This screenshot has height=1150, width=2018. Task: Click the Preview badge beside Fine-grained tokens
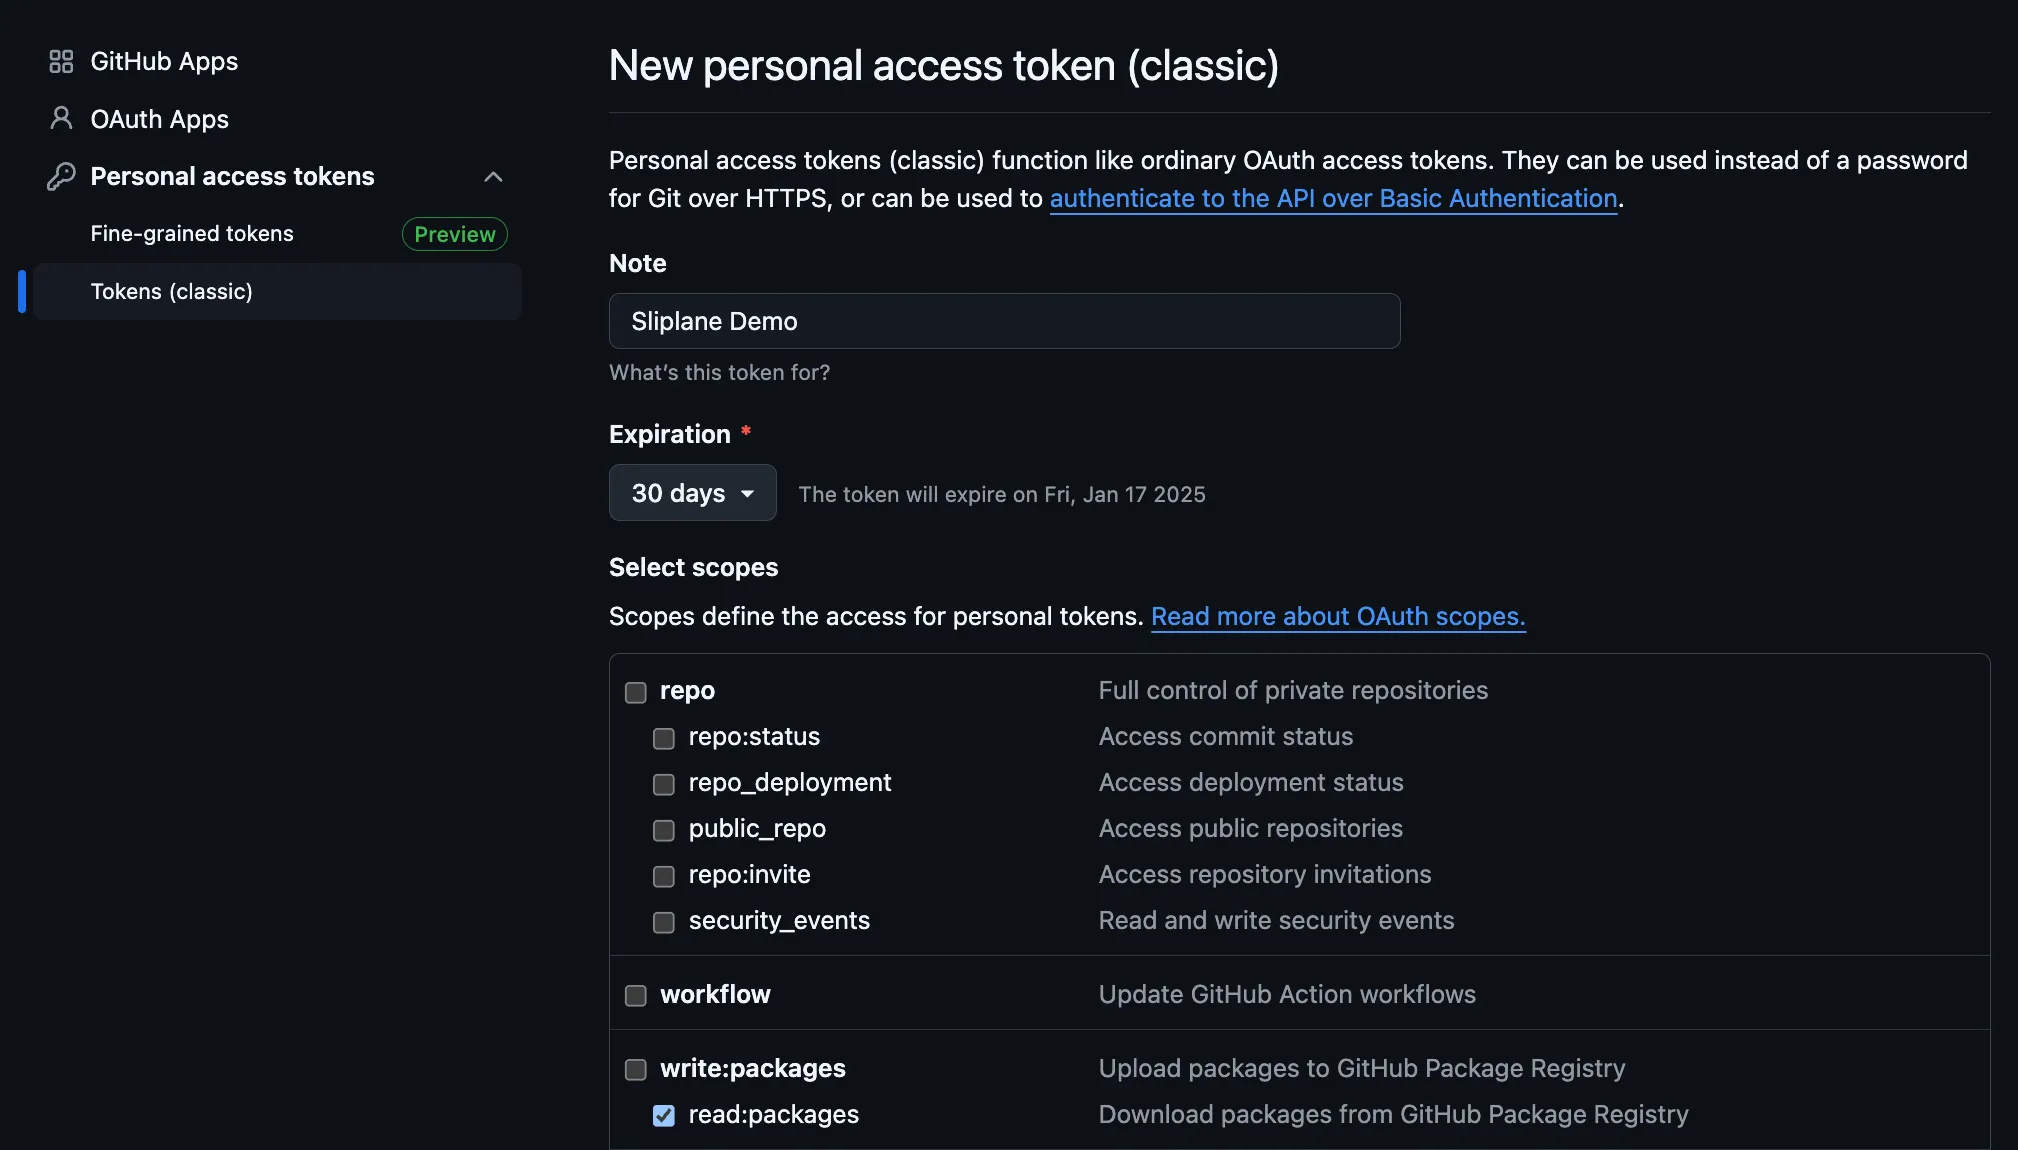click(x=455, y=234)
